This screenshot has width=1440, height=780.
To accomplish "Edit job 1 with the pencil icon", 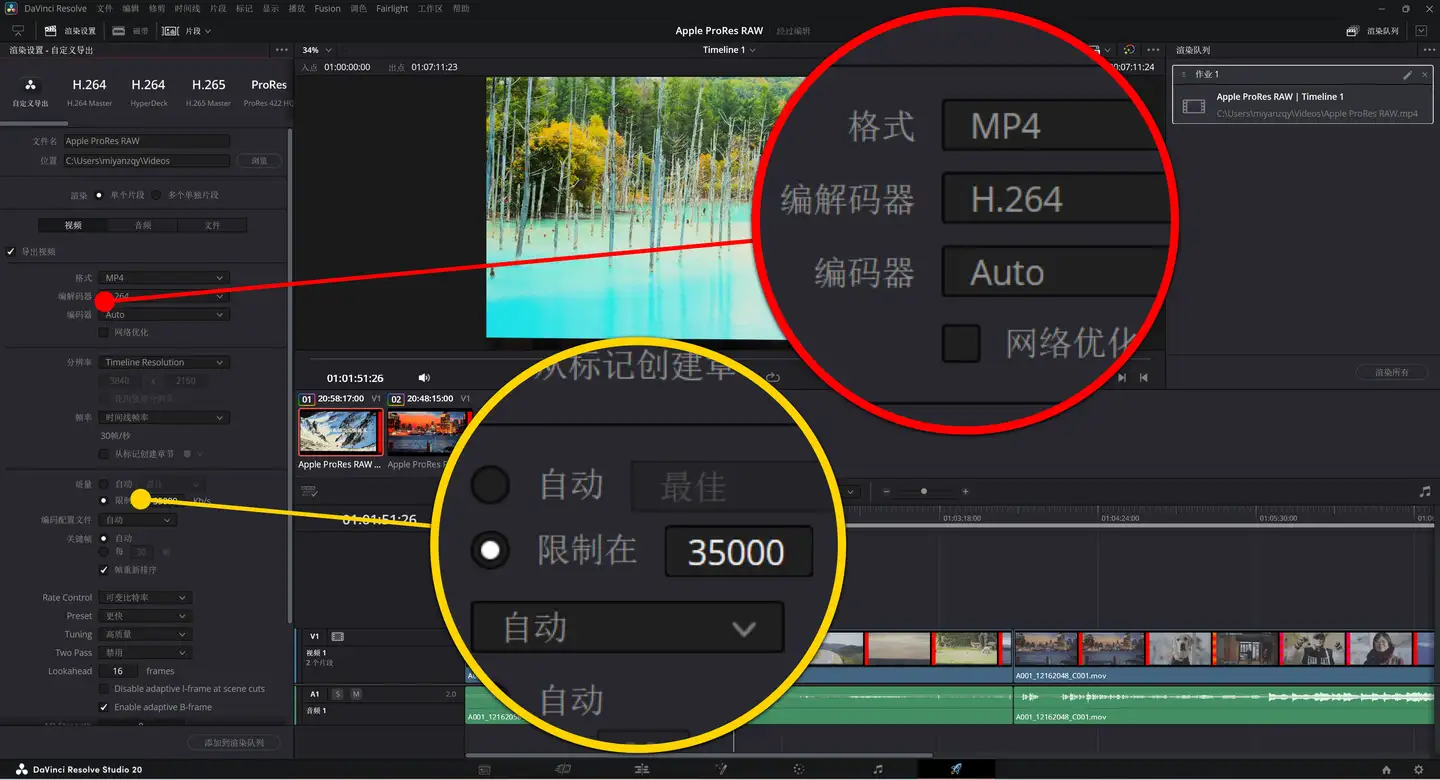I will [x=1407, y=74].
